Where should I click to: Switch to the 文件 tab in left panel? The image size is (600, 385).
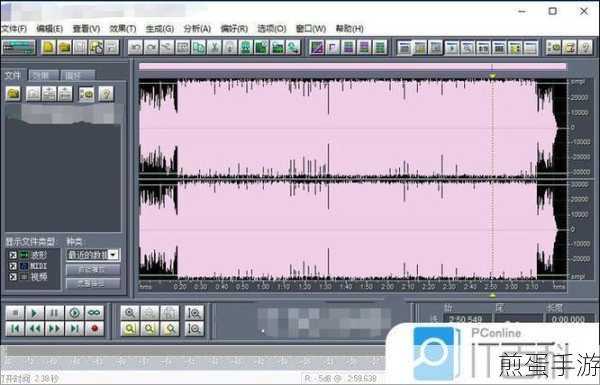[13, 75]
